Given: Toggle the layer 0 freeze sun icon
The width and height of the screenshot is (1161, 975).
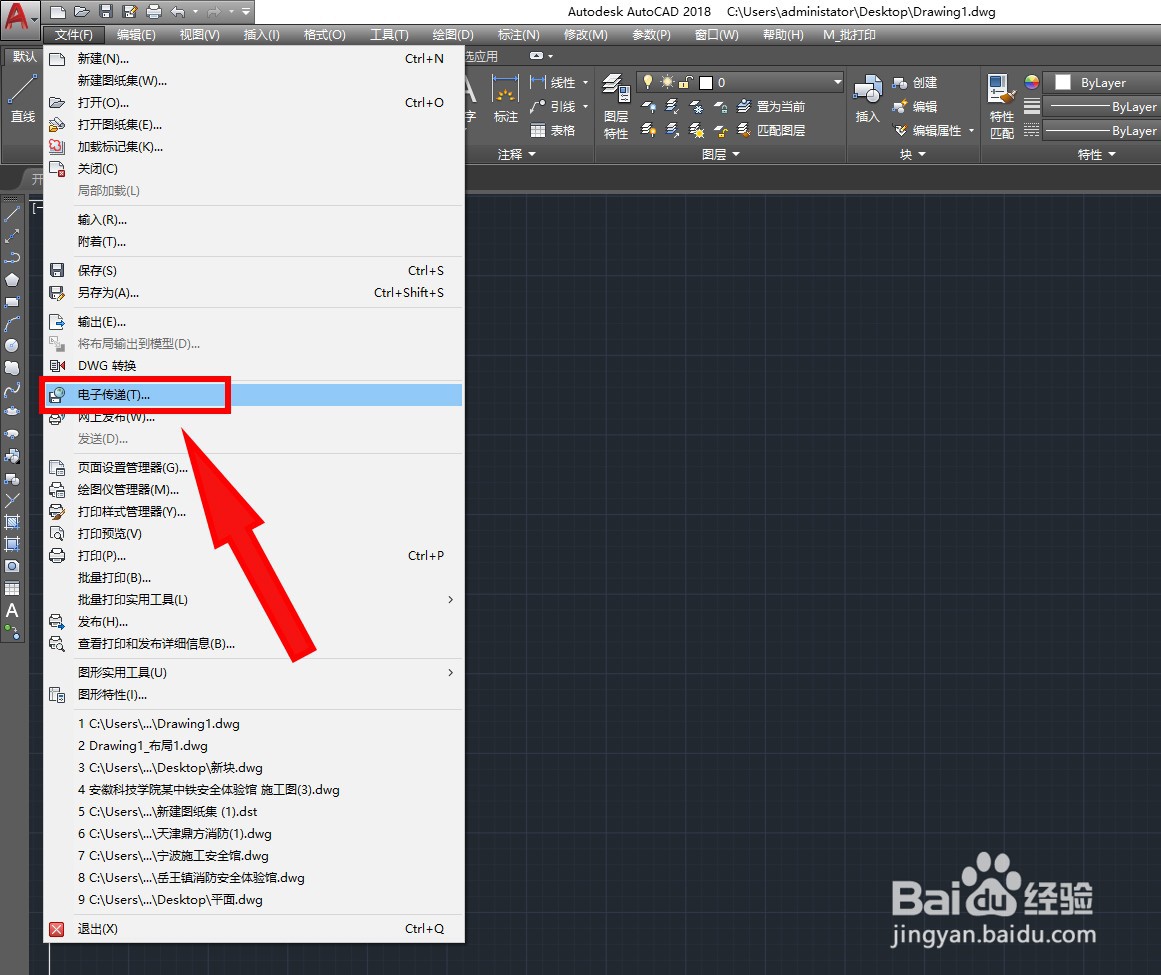Looking at the screenshot, I should coord(667,82).
